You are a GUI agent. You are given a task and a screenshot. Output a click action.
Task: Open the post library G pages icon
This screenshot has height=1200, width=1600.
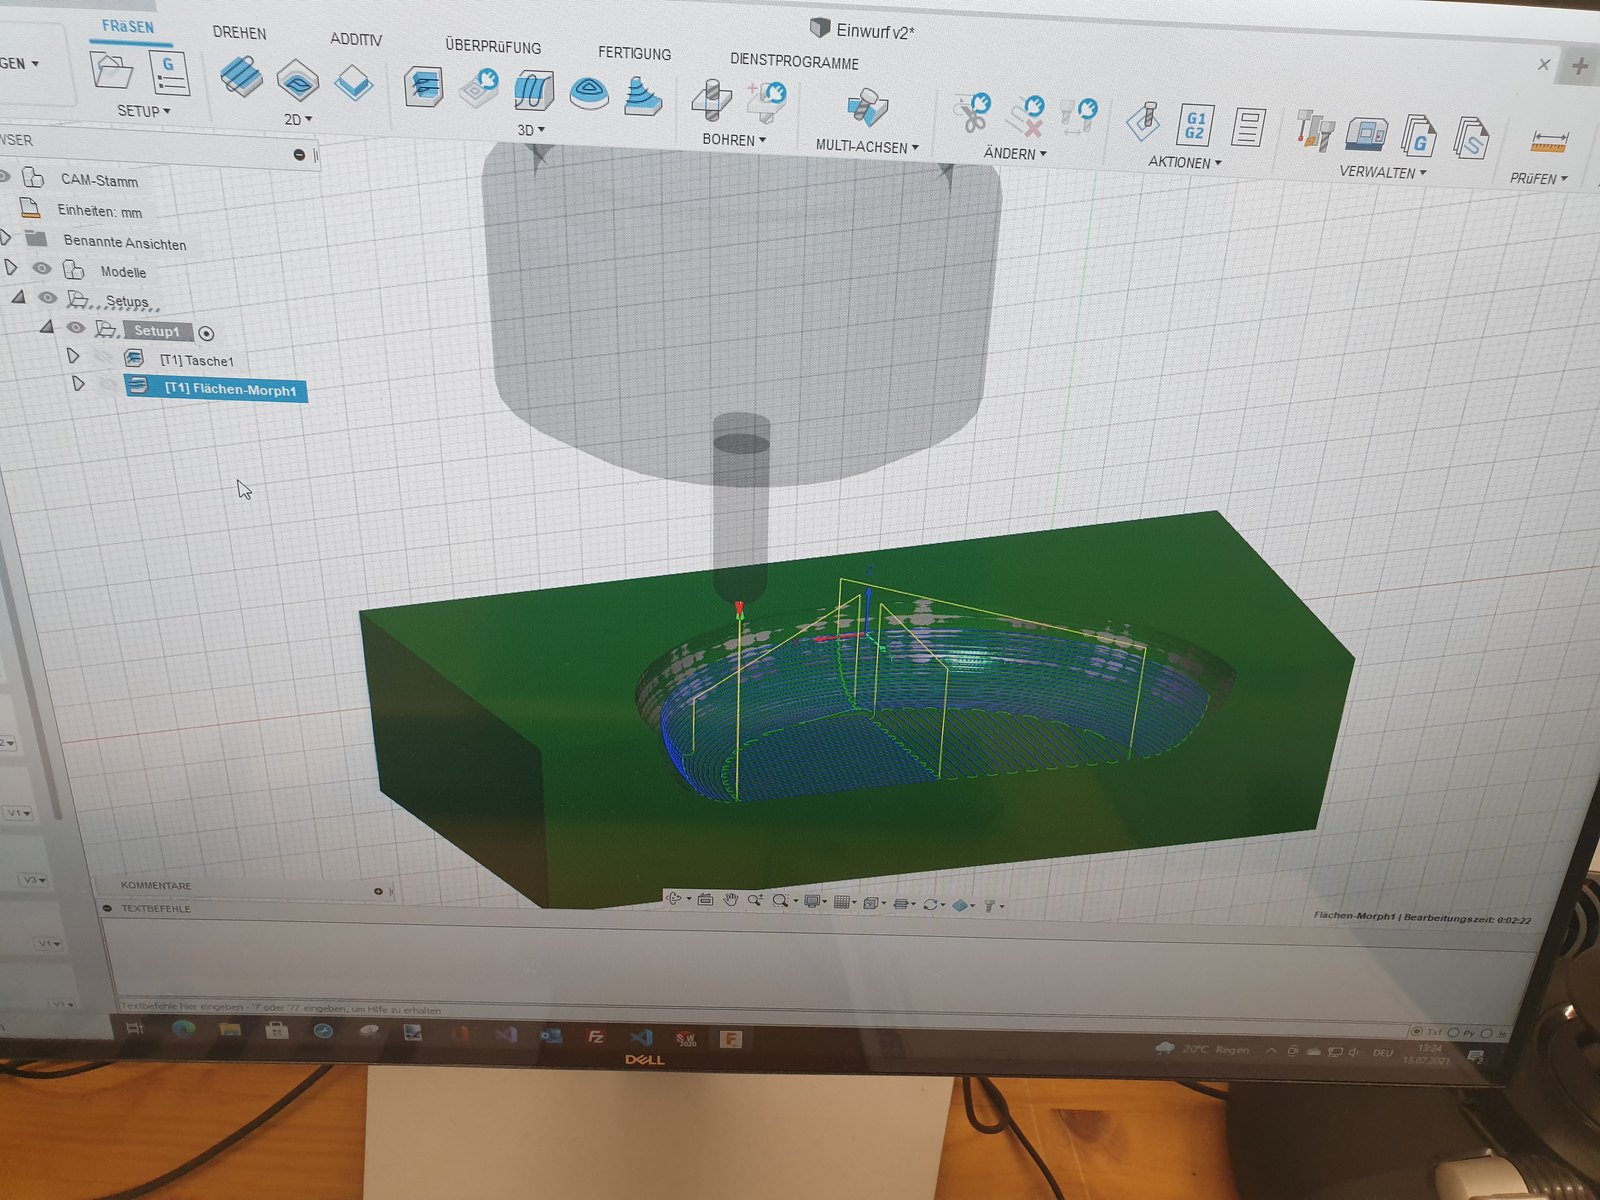point(1419,135)
